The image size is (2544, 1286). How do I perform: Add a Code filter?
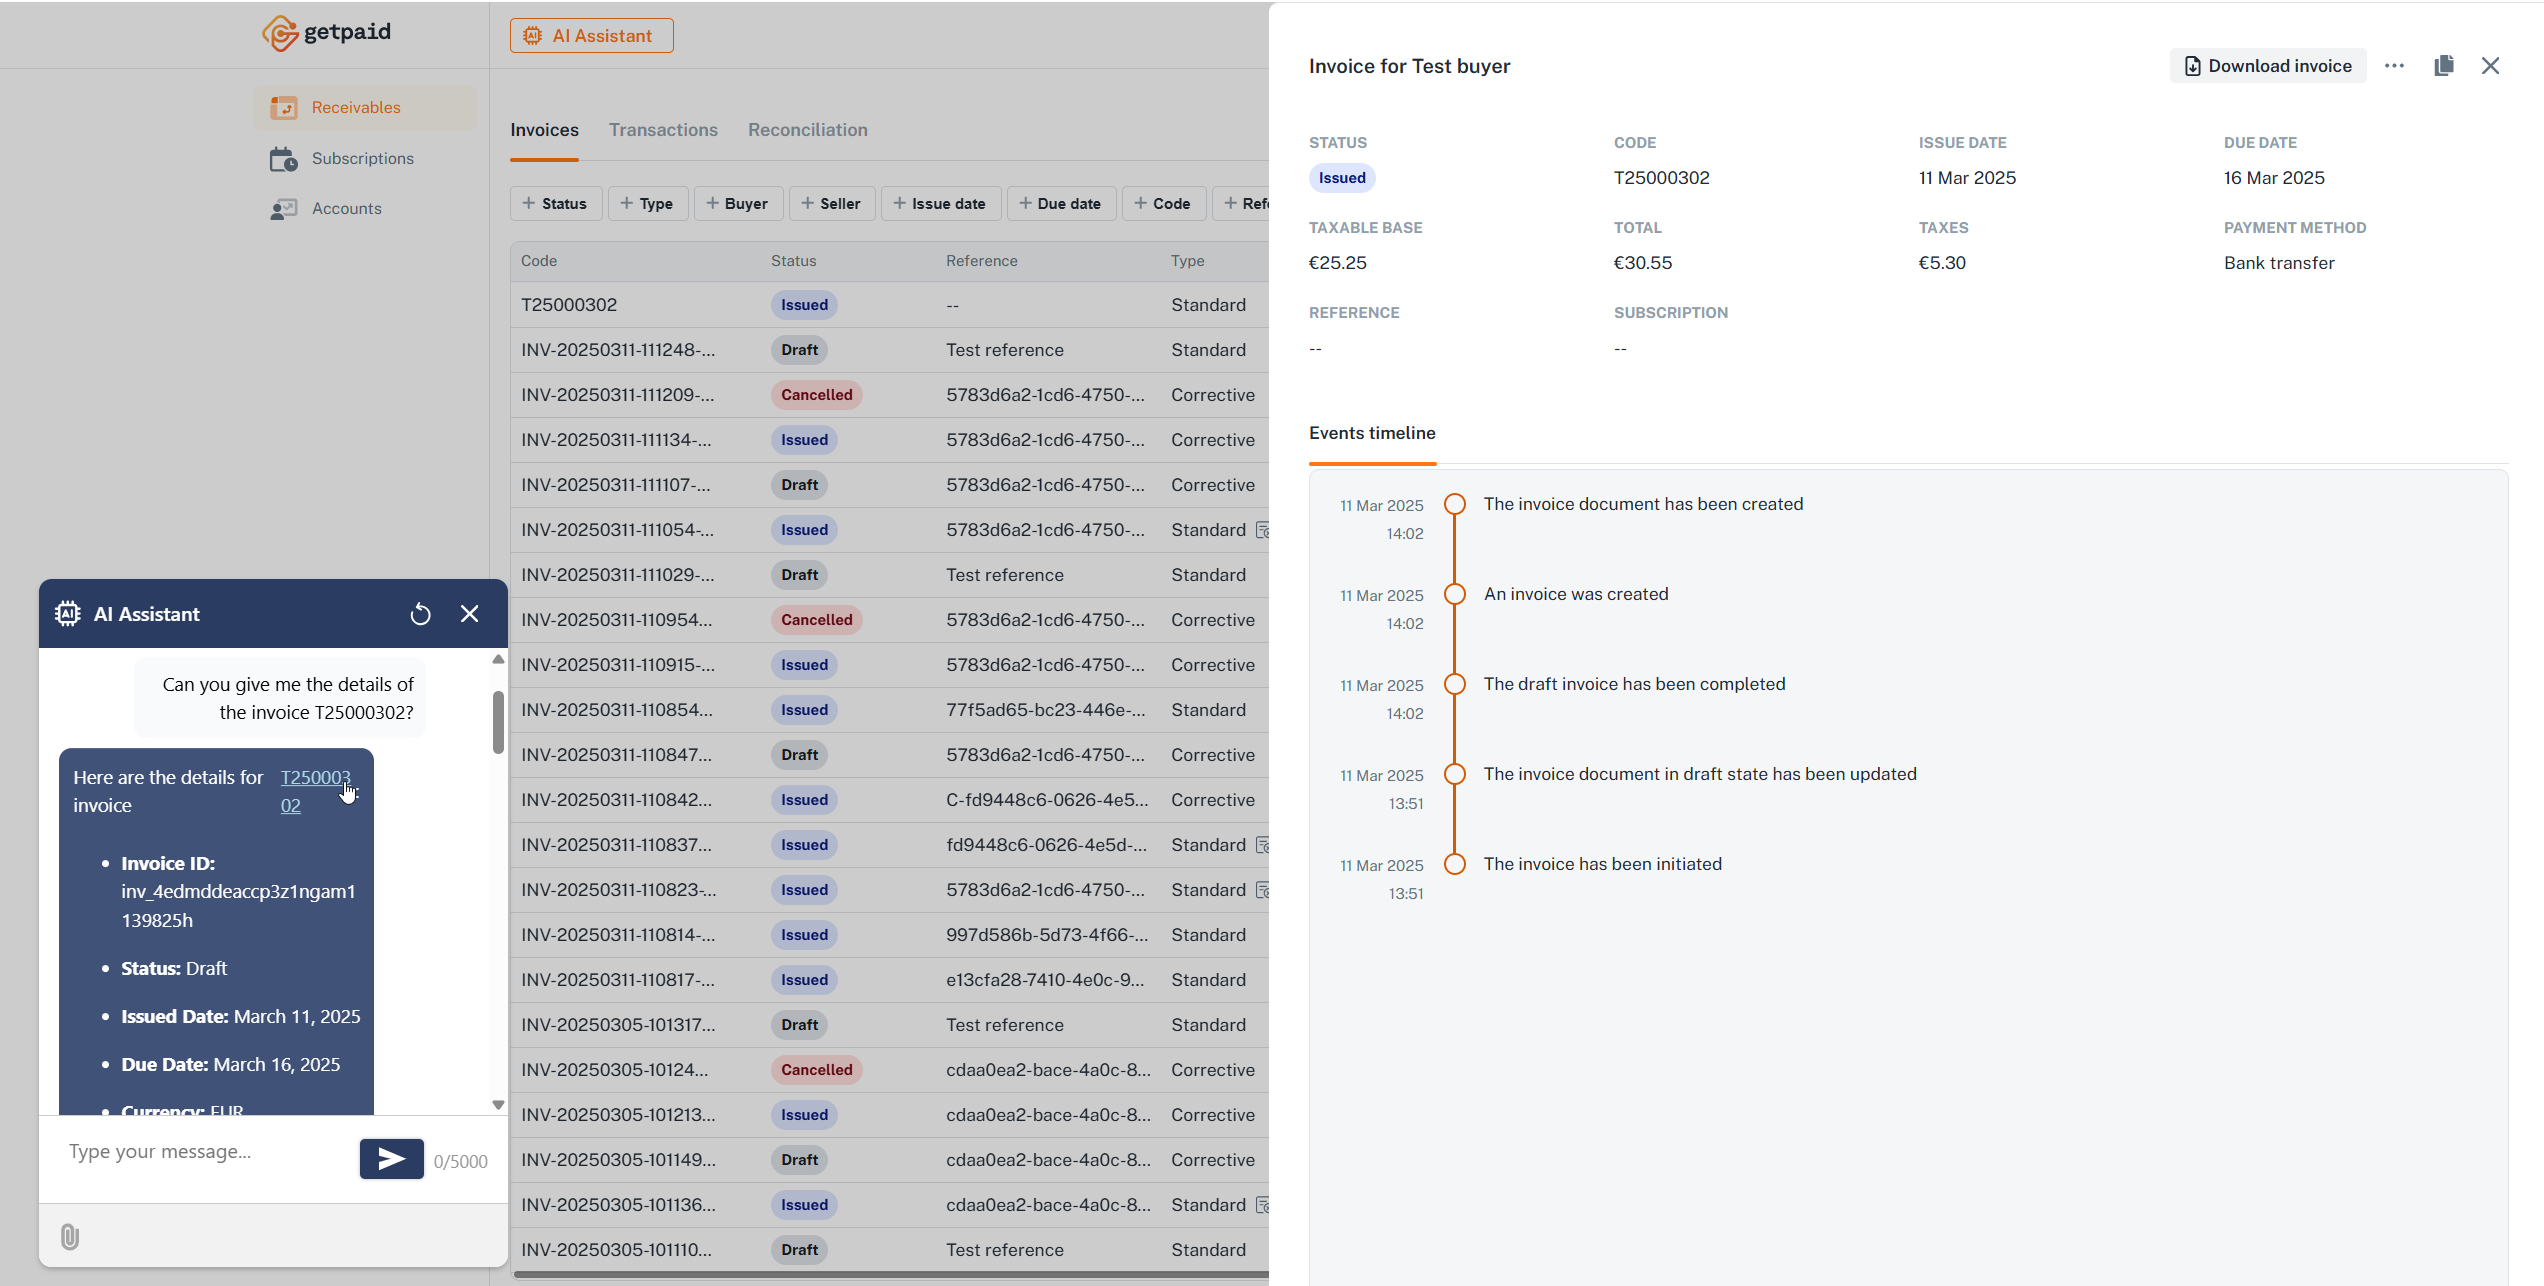click(x=1164, y=203)
